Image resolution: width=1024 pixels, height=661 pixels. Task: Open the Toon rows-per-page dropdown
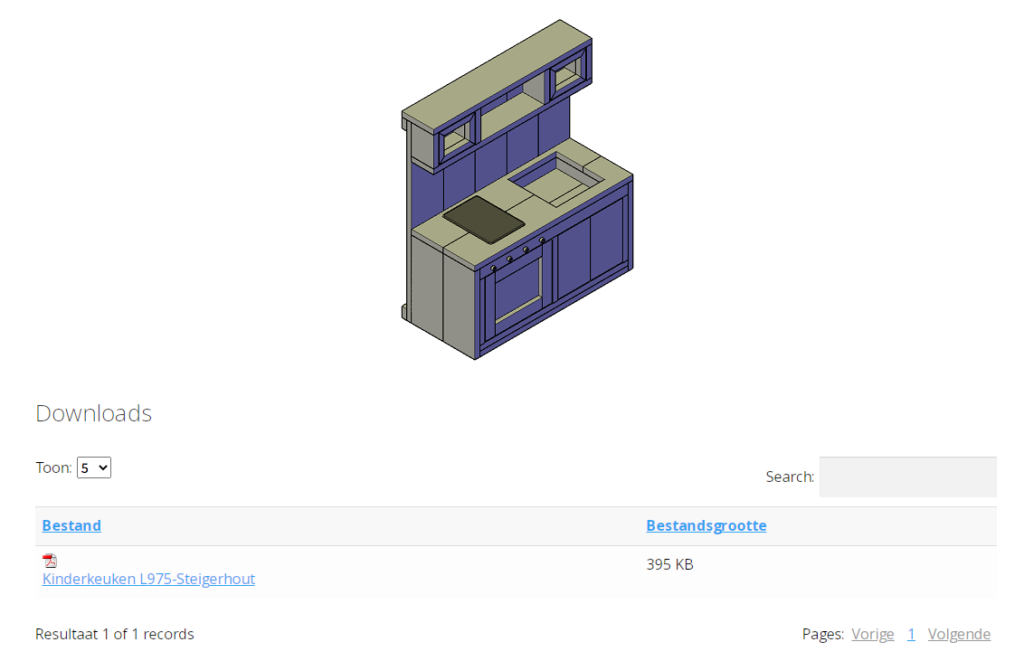click(94, 467)
